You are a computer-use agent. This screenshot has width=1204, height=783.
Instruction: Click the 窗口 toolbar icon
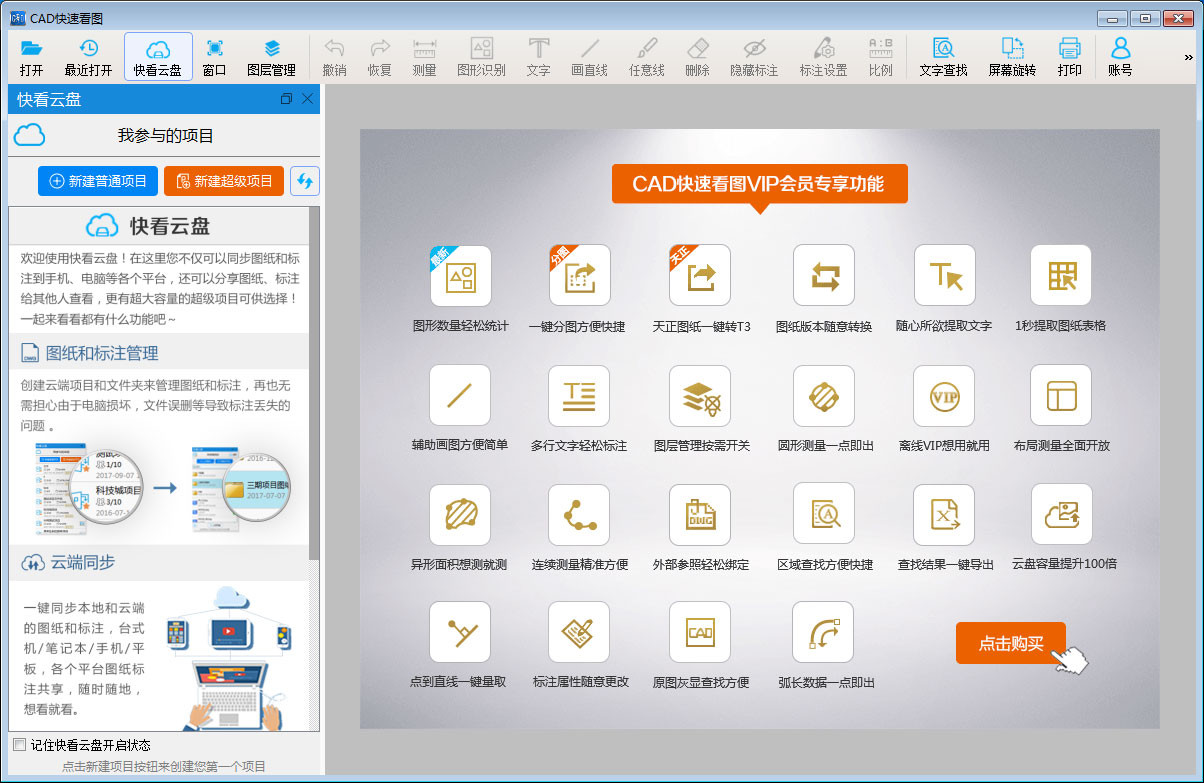tap(214, 57)
